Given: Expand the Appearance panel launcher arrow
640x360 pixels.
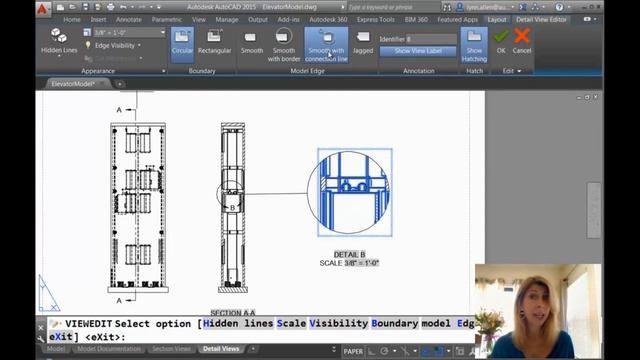Looking at the screenshot, I should click(163, 71).
